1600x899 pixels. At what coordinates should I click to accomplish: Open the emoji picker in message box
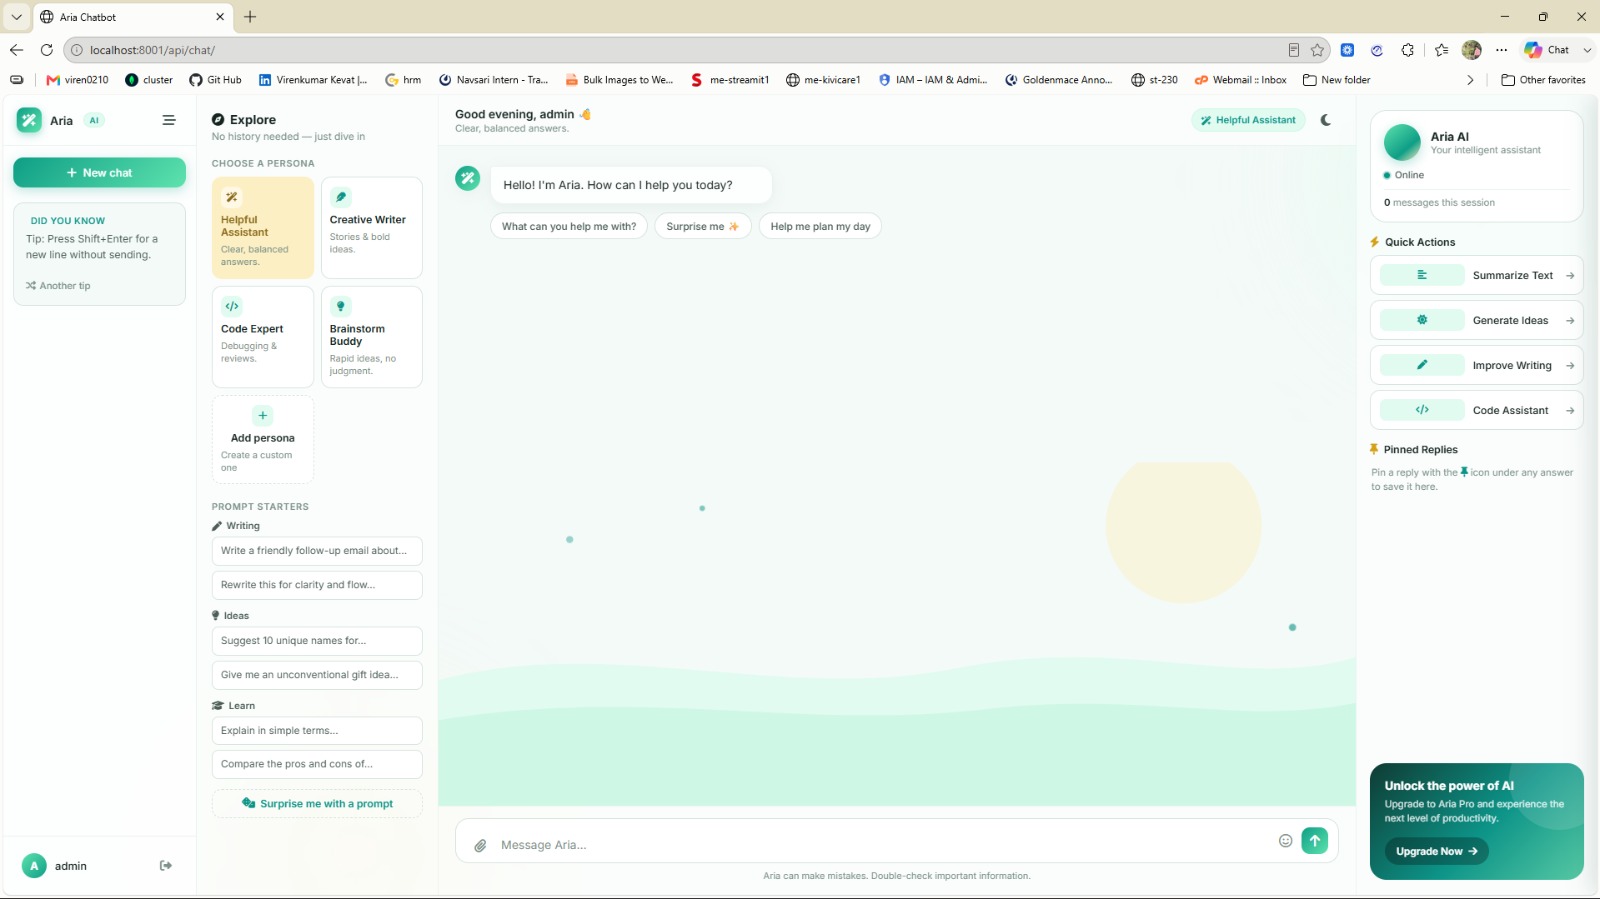pos(1286,841)
